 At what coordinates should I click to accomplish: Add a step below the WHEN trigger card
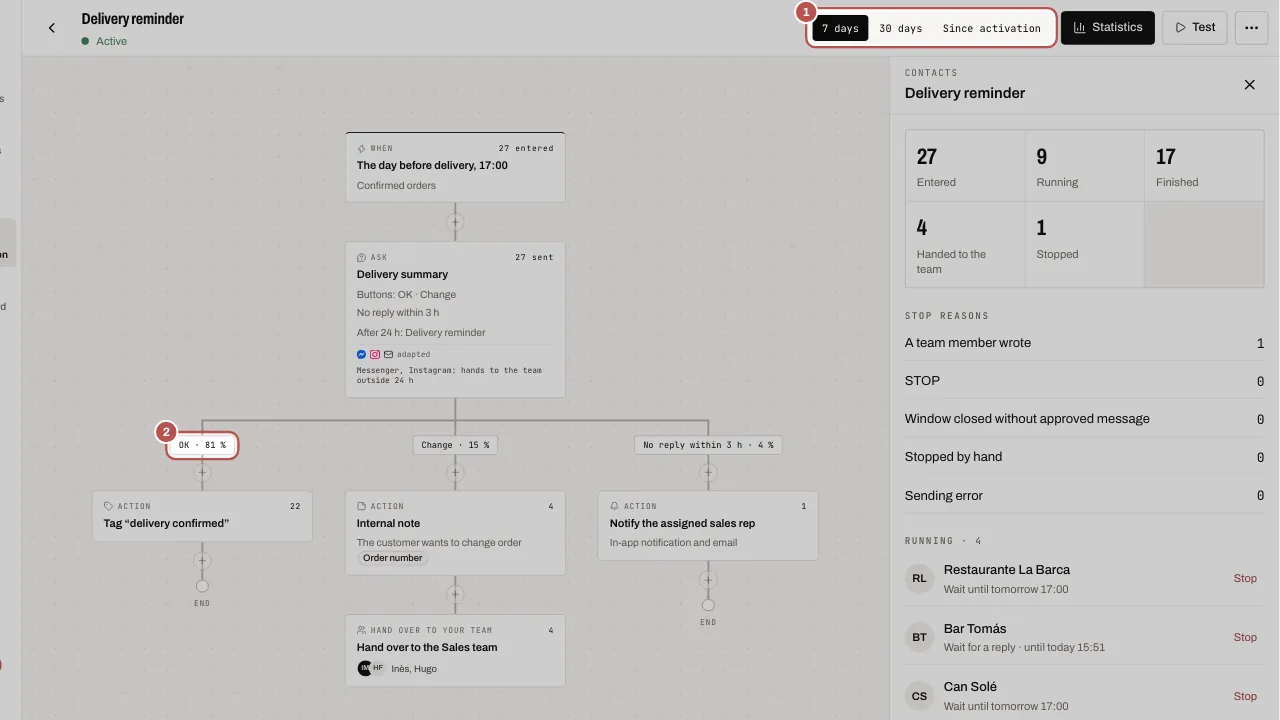455,221
